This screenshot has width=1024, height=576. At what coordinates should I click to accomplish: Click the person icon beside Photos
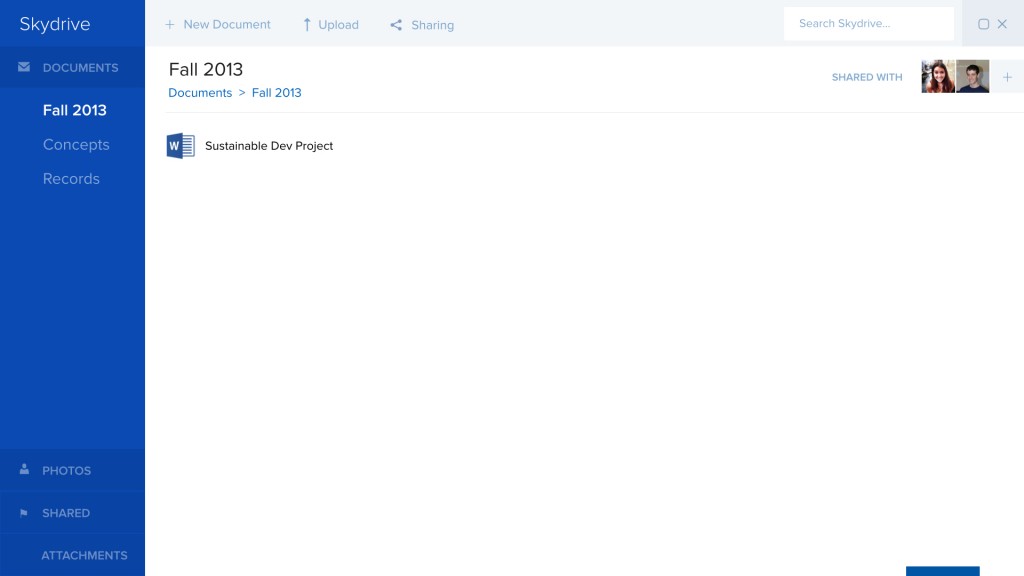tap(24, 469)
